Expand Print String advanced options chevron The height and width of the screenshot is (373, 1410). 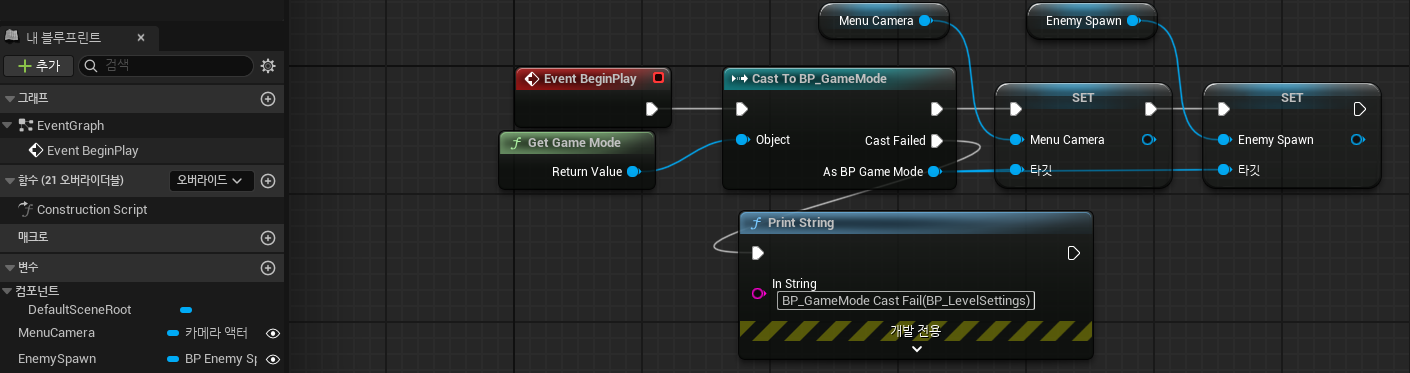pos(917,349)
